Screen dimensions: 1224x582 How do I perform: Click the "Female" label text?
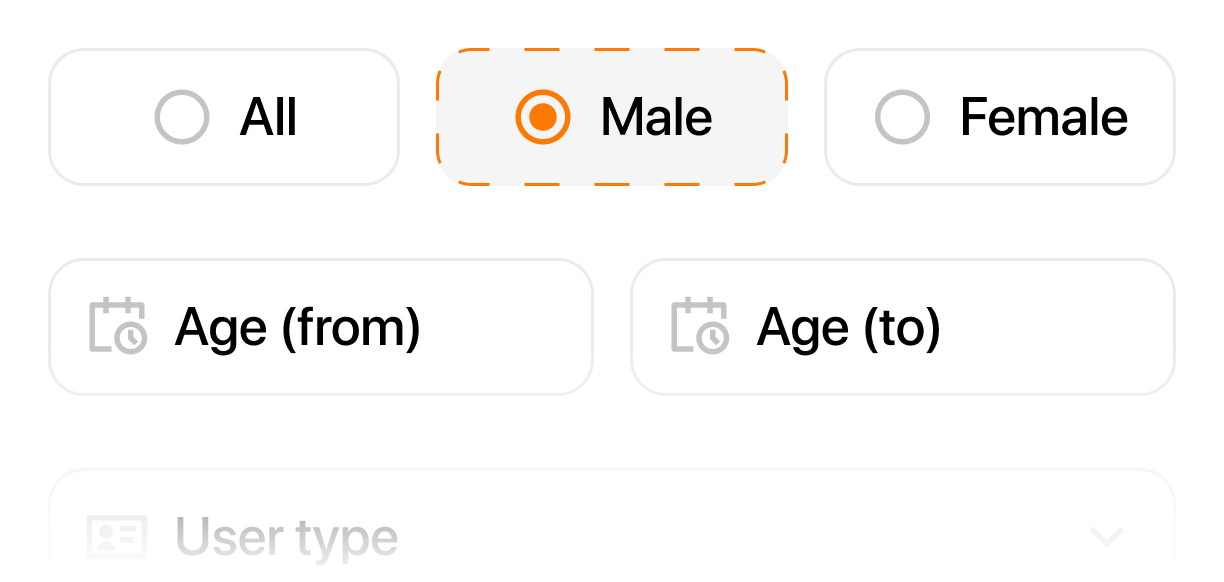pyautogui.click(x=1044, y=118)
